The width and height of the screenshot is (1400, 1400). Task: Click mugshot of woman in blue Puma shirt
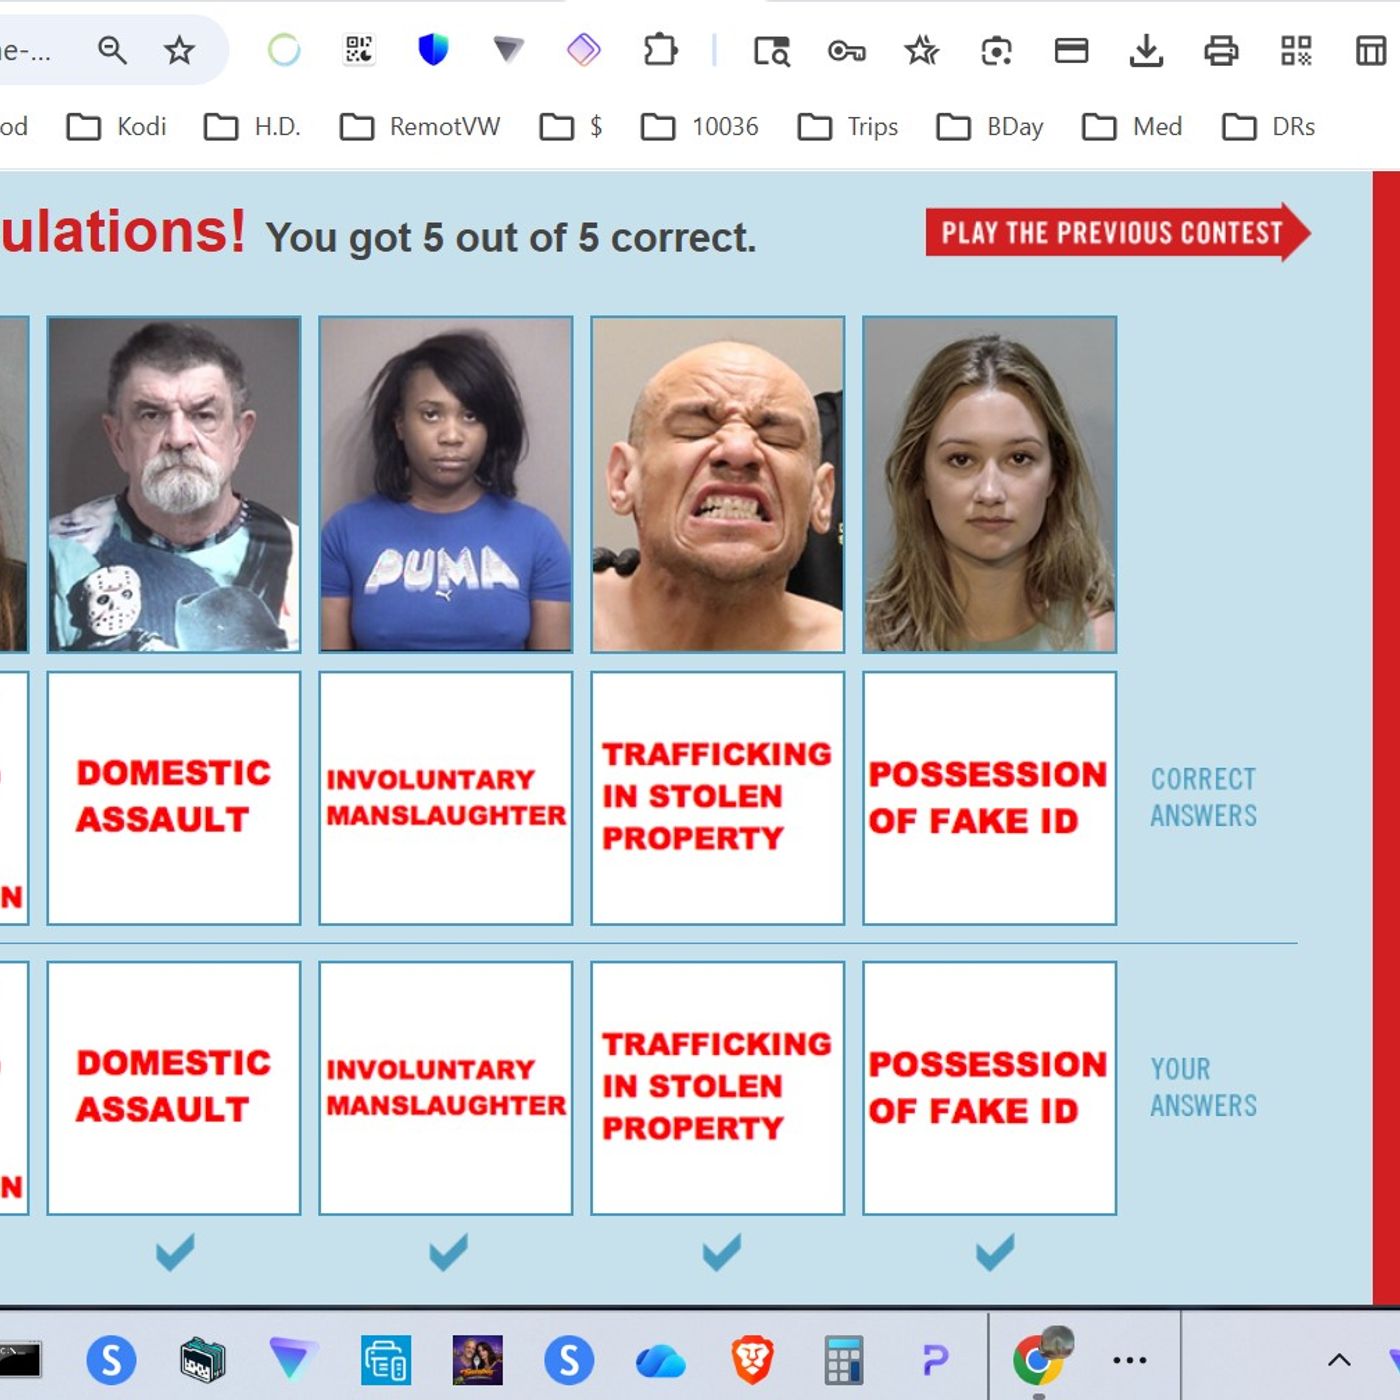click(x=446, y=485)
